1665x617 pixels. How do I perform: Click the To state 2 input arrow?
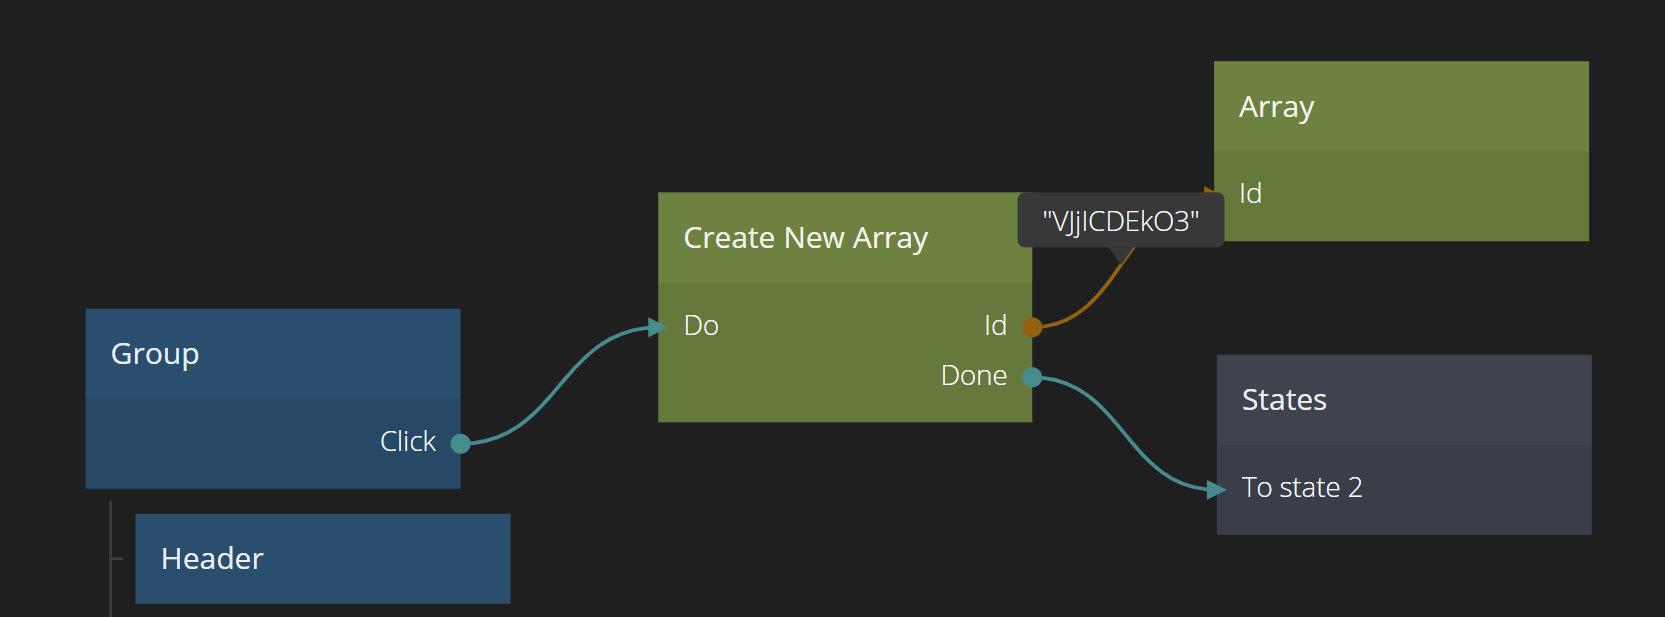click(1215, 489)
